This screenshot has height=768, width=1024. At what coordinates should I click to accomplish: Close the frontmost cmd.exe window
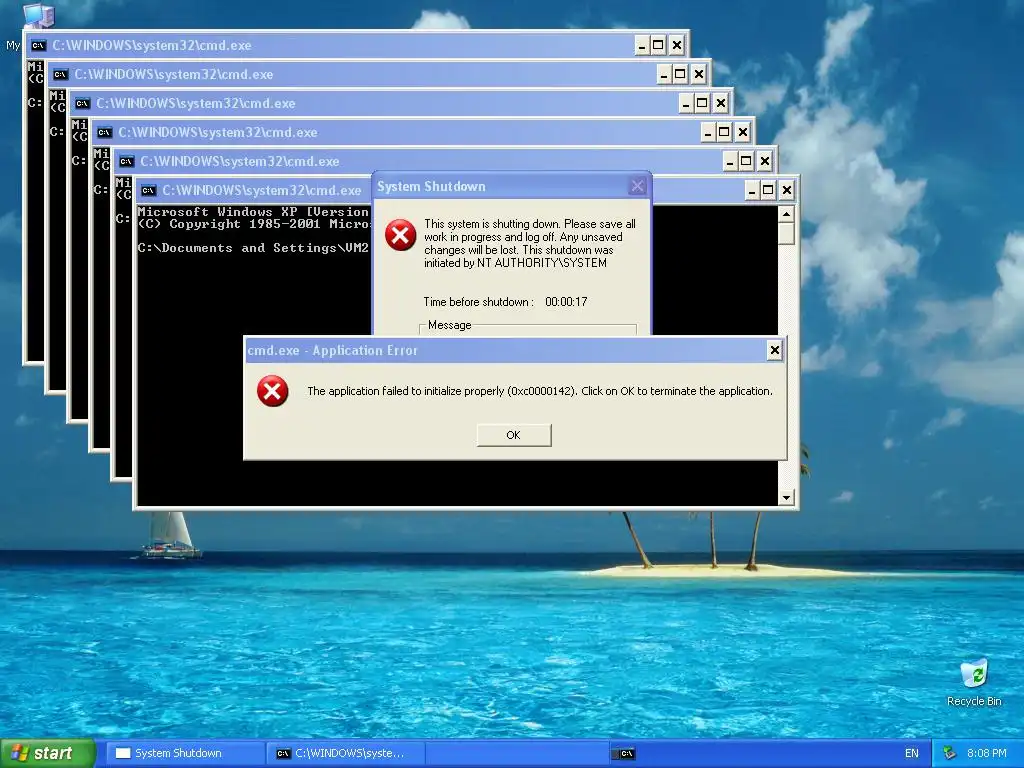[x=787, y=190]
